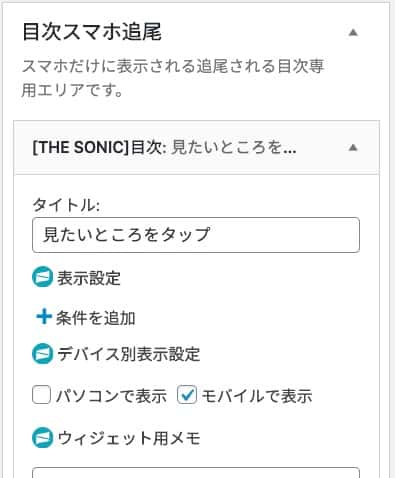Click the teal icon beside ウィジェット用メモ
This screenshot has width=395, height=478.
pyautogui.click(x=42, y=437)
